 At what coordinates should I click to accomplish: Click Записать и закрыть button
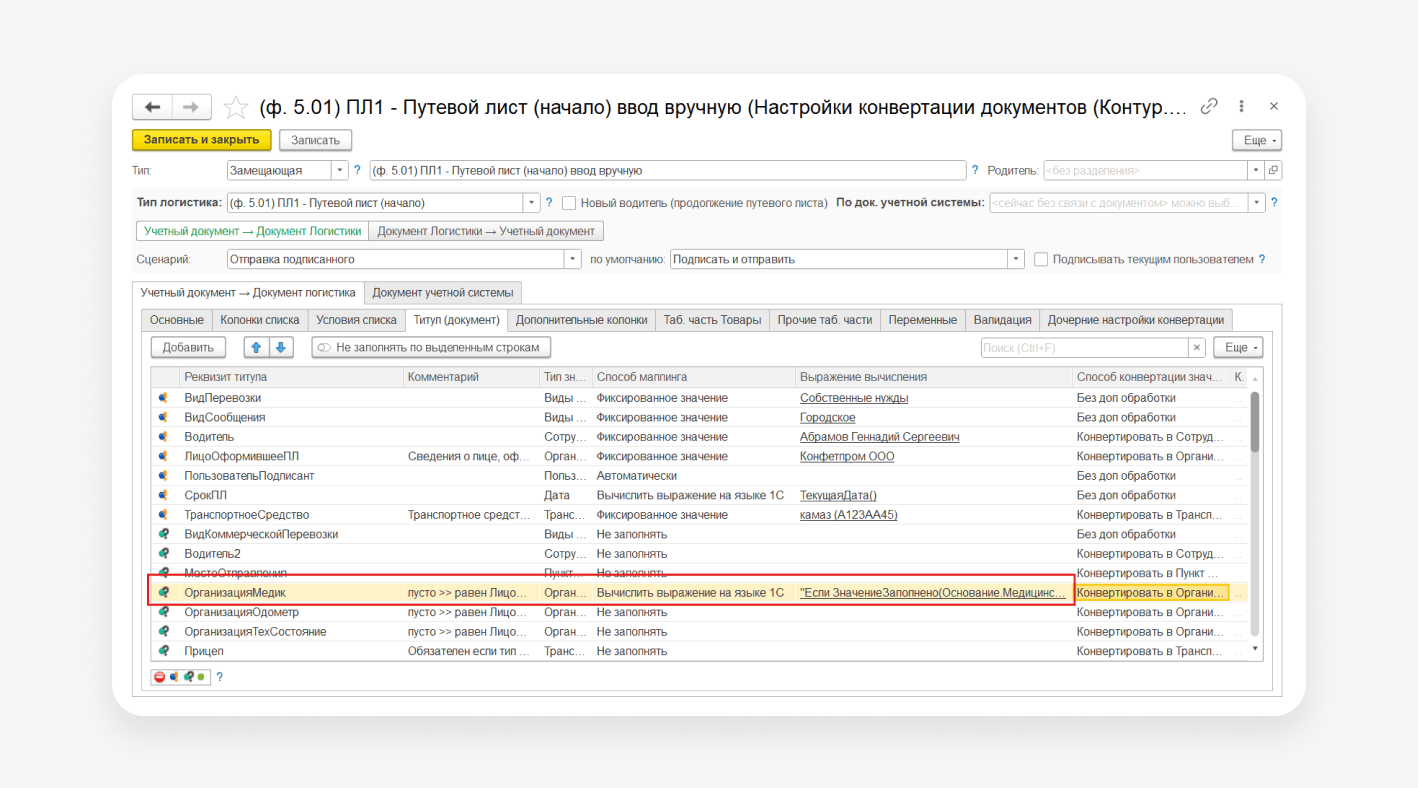(202, 140)
